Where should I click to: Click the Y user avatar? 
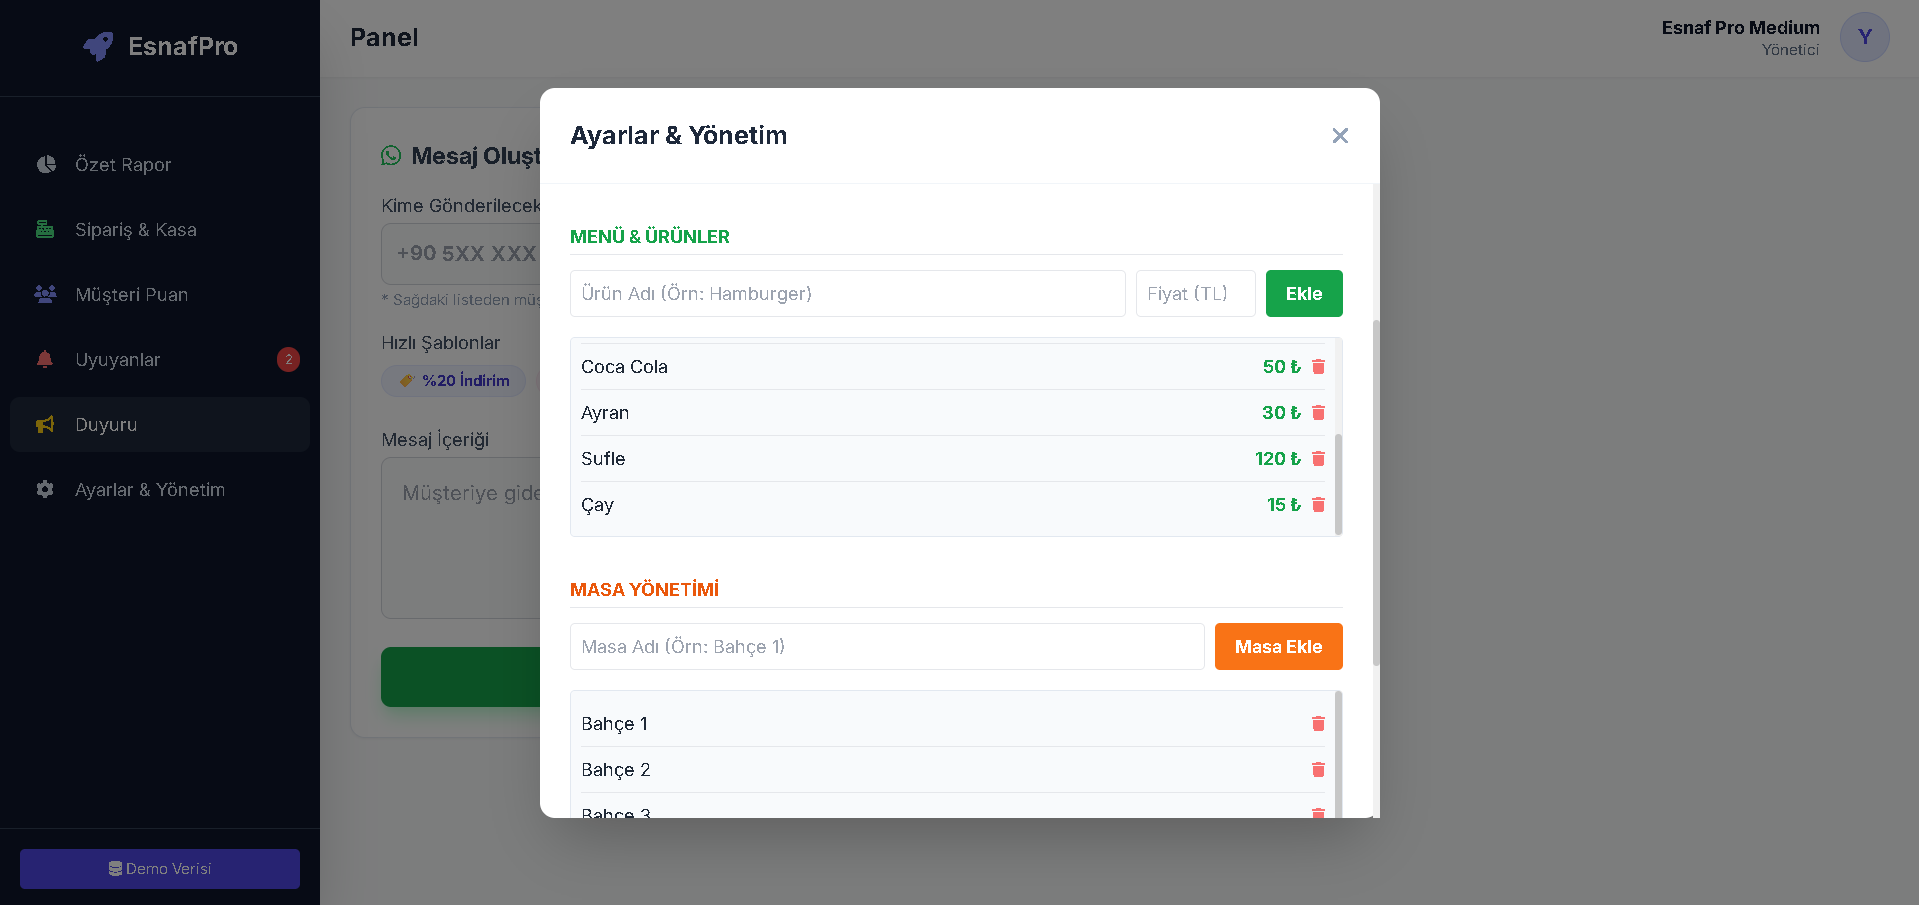[x=1864, y=38]
